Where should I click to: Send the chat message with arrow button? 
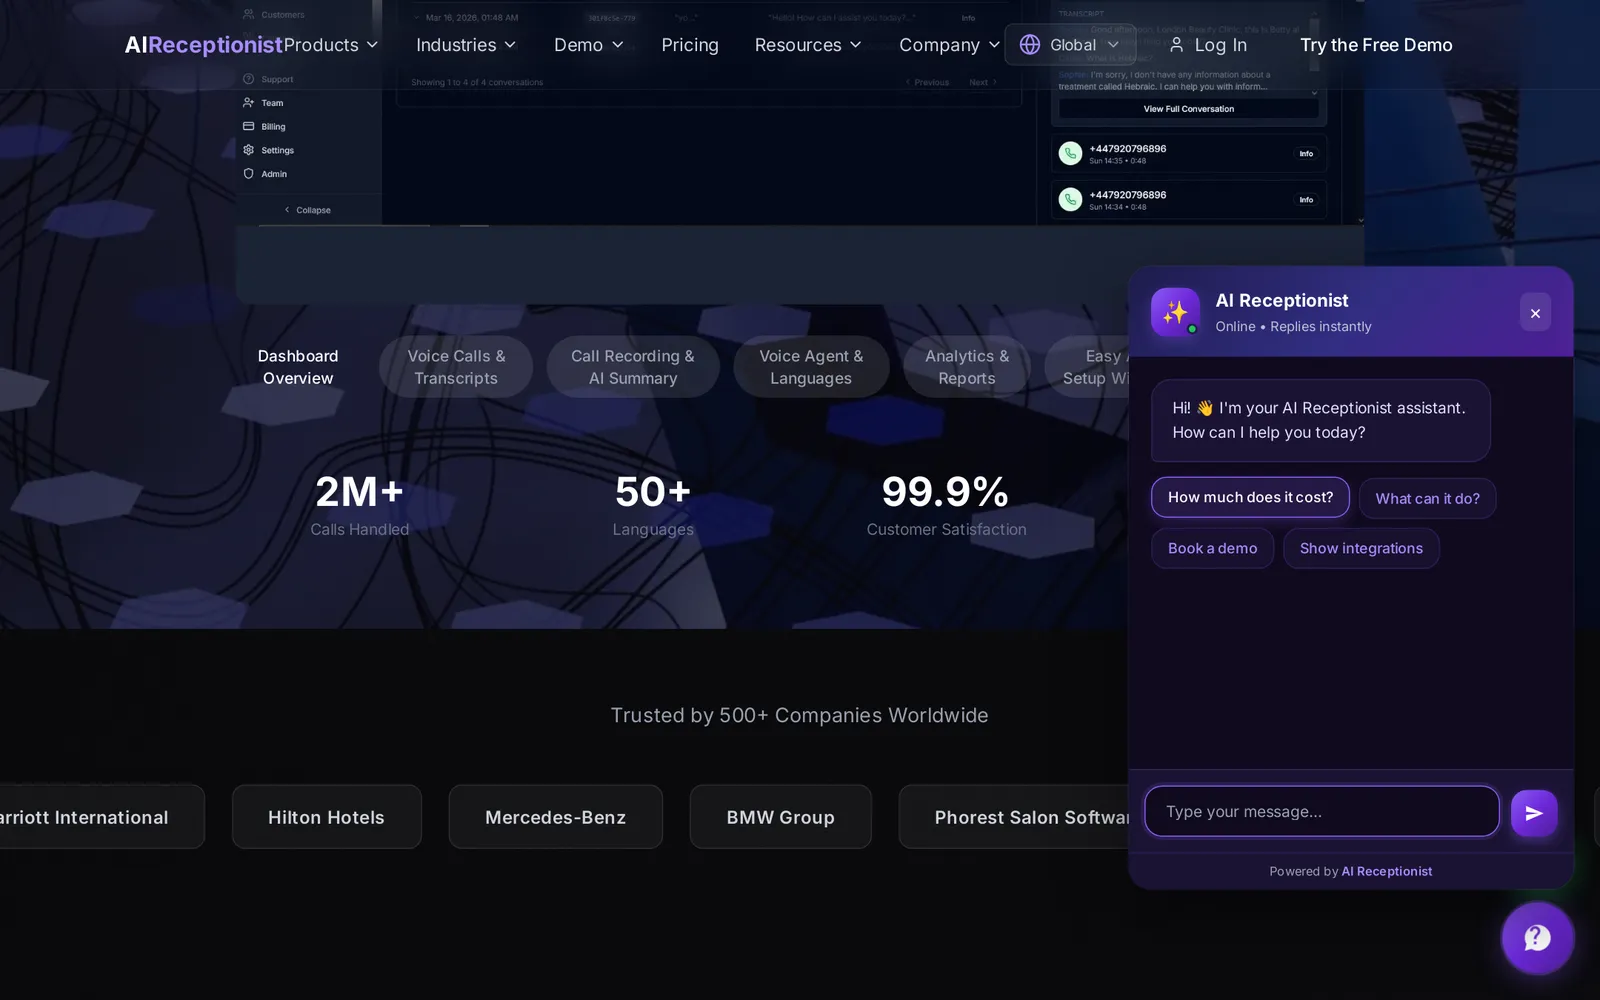pos(1534,813)
